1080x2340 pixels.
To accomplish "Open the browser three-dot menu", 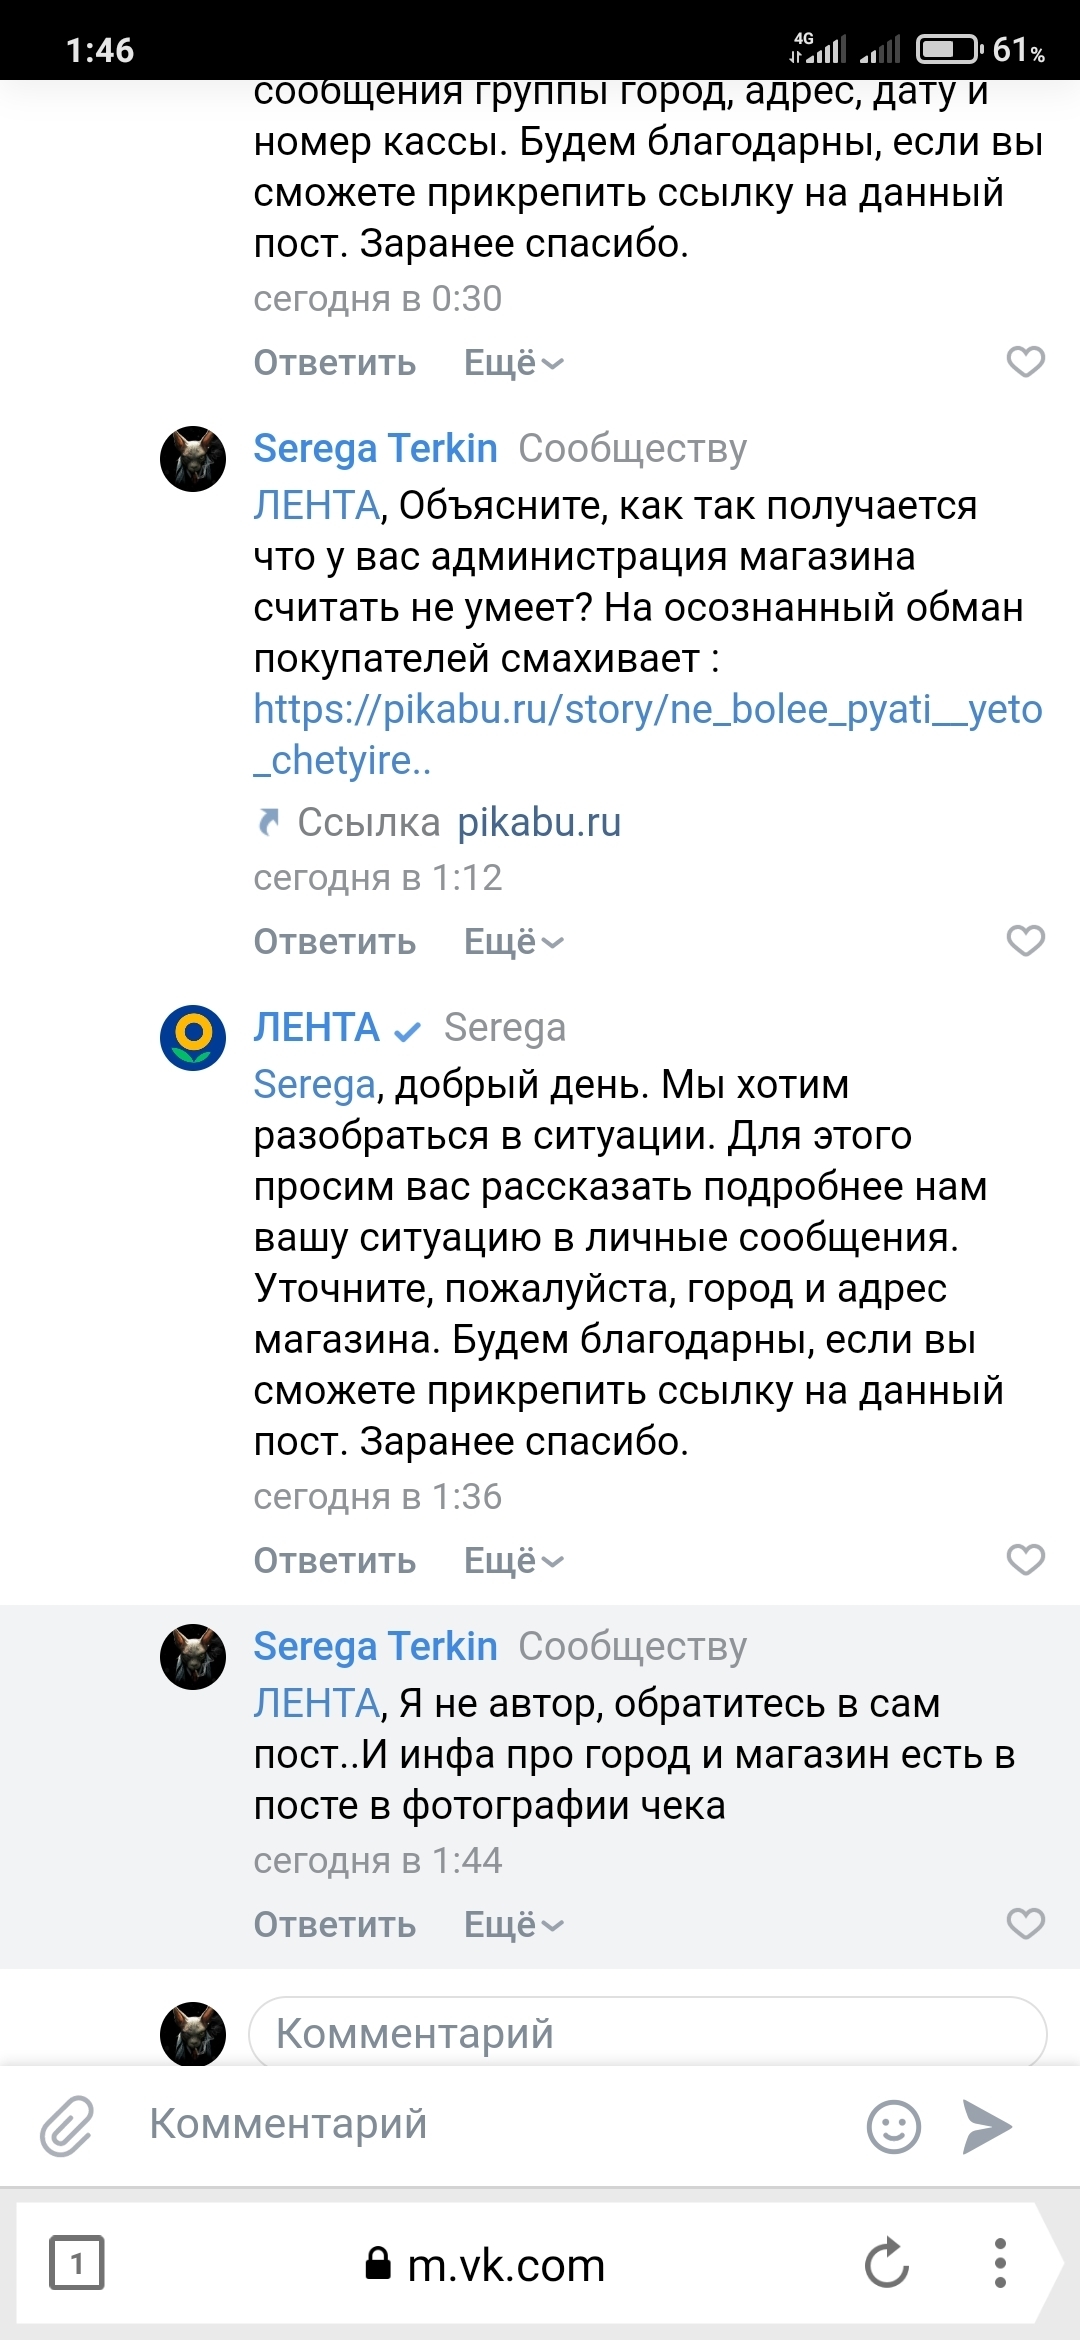I will pyautogui.click(x=1000, y=2264).
